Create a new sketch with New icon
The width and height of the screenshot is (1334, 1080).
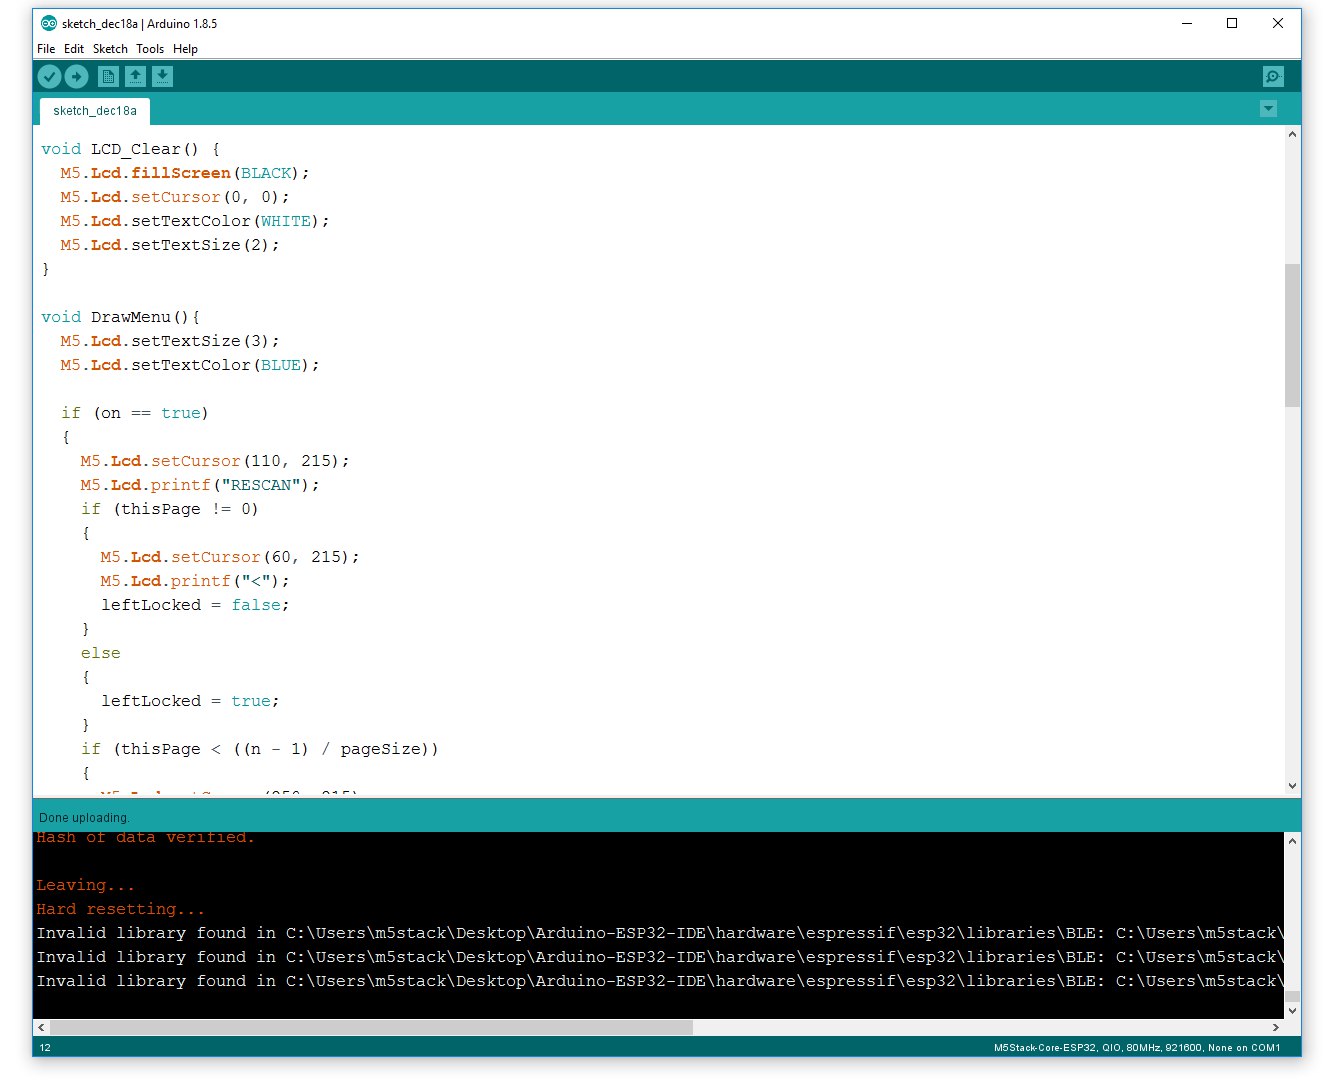pos(108,76)
